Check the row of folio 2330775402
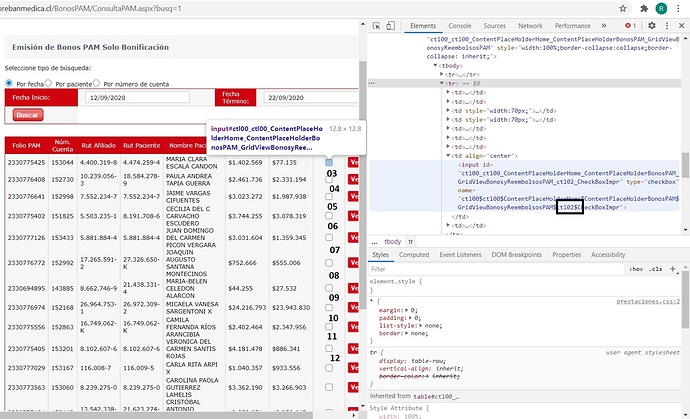The width and height of the screenshot is (690, 419). (x=329, y=216)
